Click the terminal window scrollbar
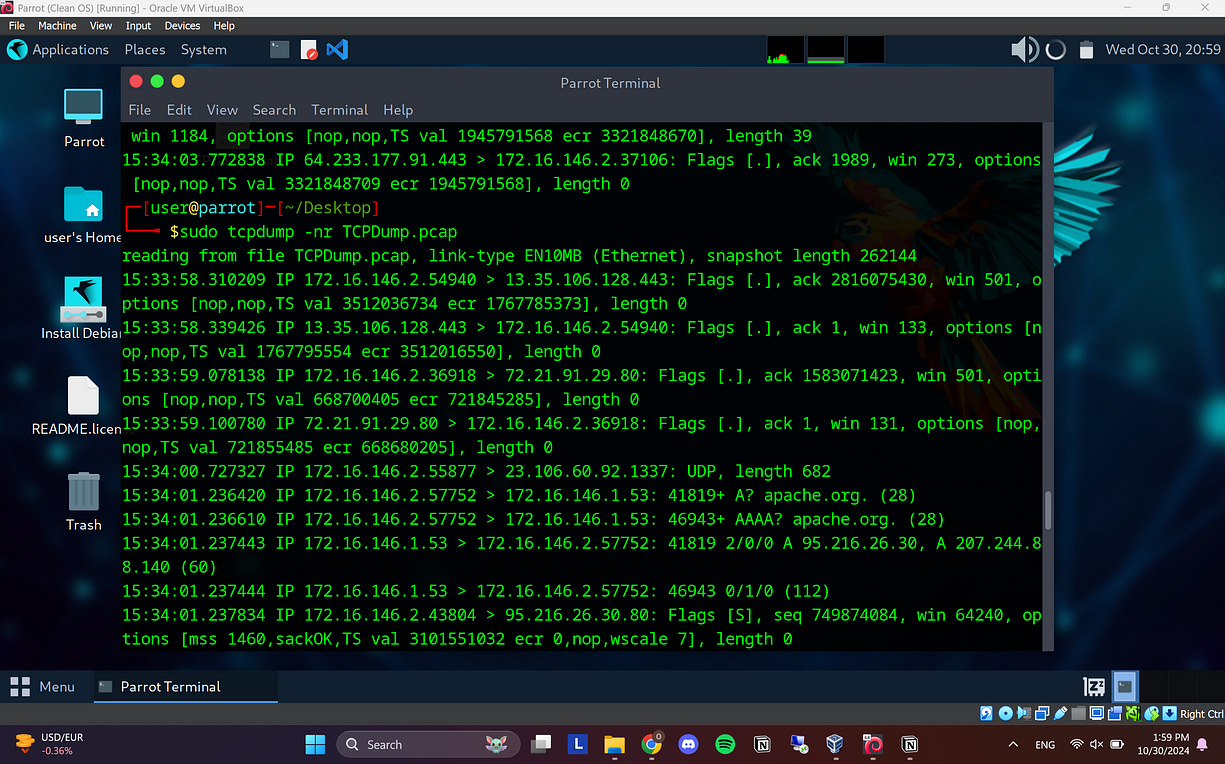 click(x=1047, y=510)
